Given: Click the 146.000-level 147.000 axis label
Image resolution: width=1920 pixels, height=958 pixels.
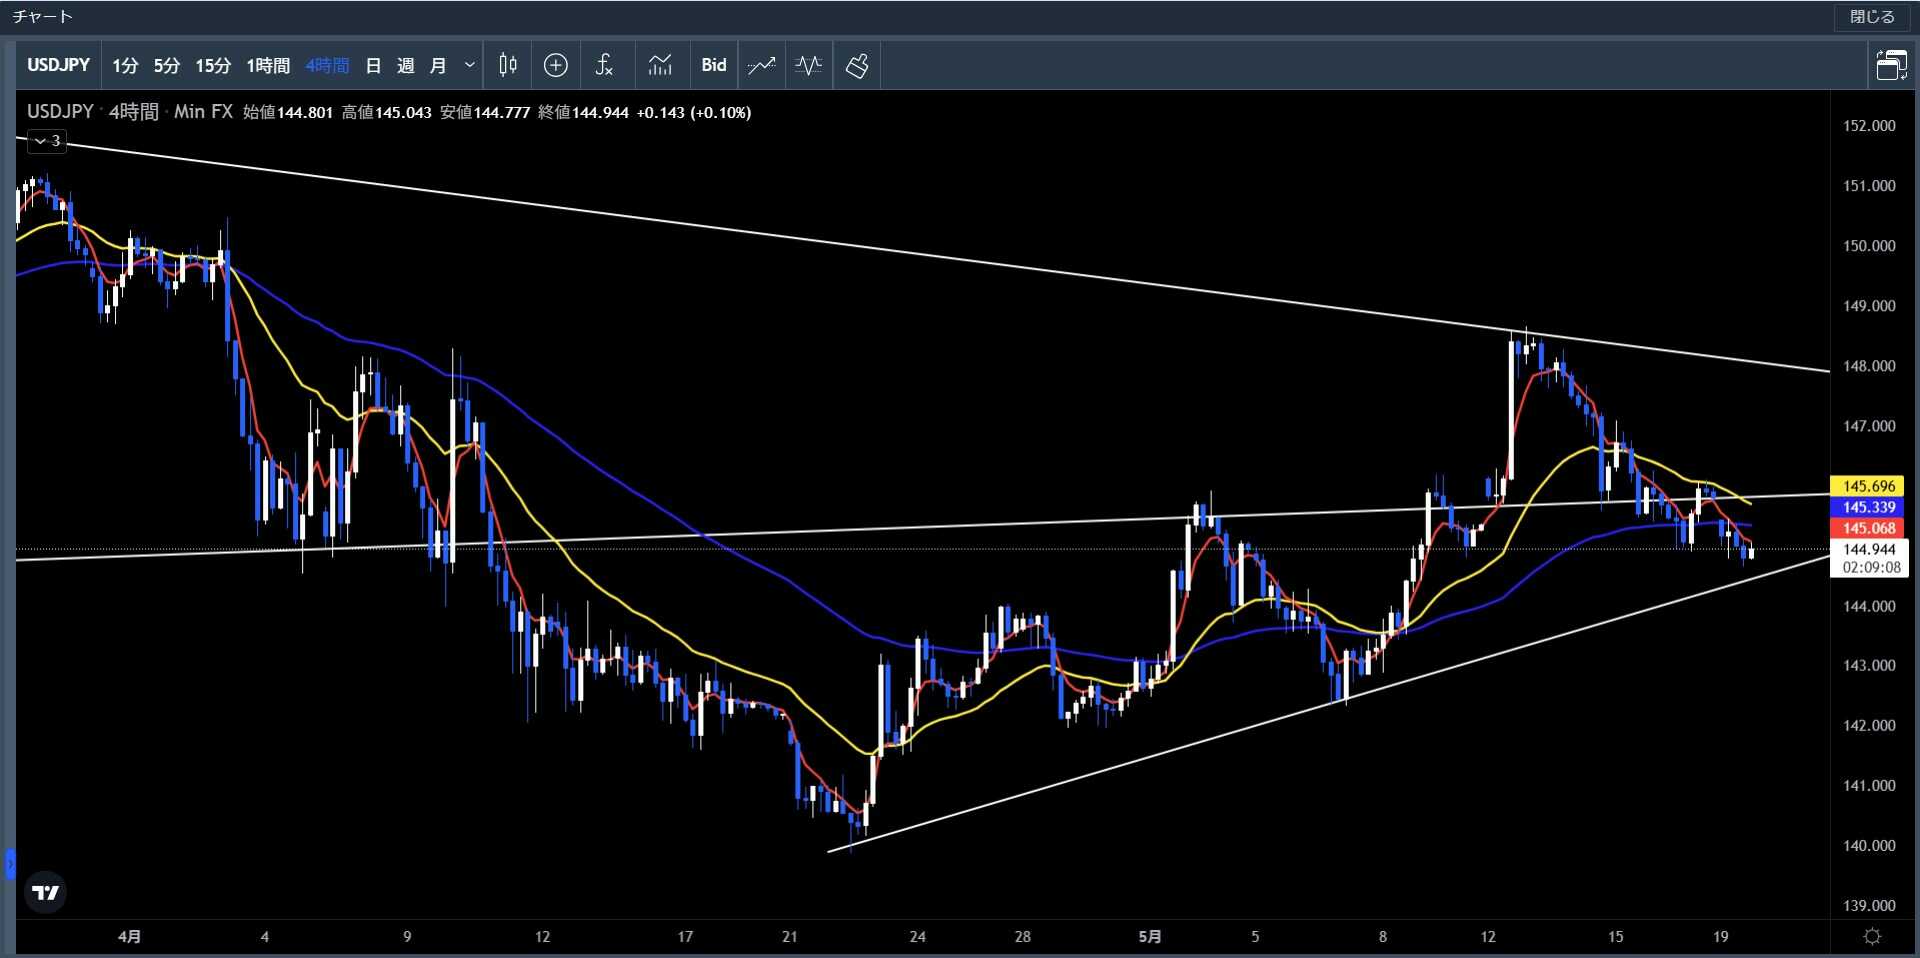Looking at the screenshot, I should (1869, 426).
